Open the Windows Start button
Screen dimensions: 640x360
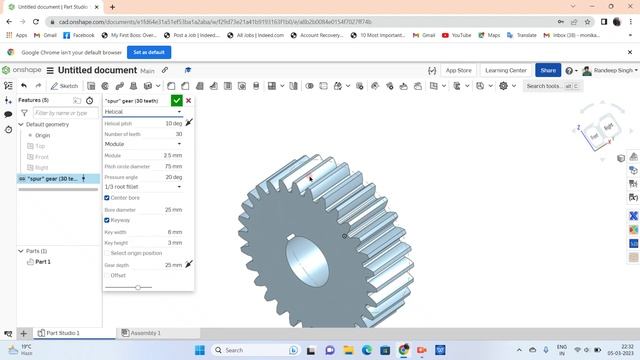pyautogui.click(x=200, y=350)
